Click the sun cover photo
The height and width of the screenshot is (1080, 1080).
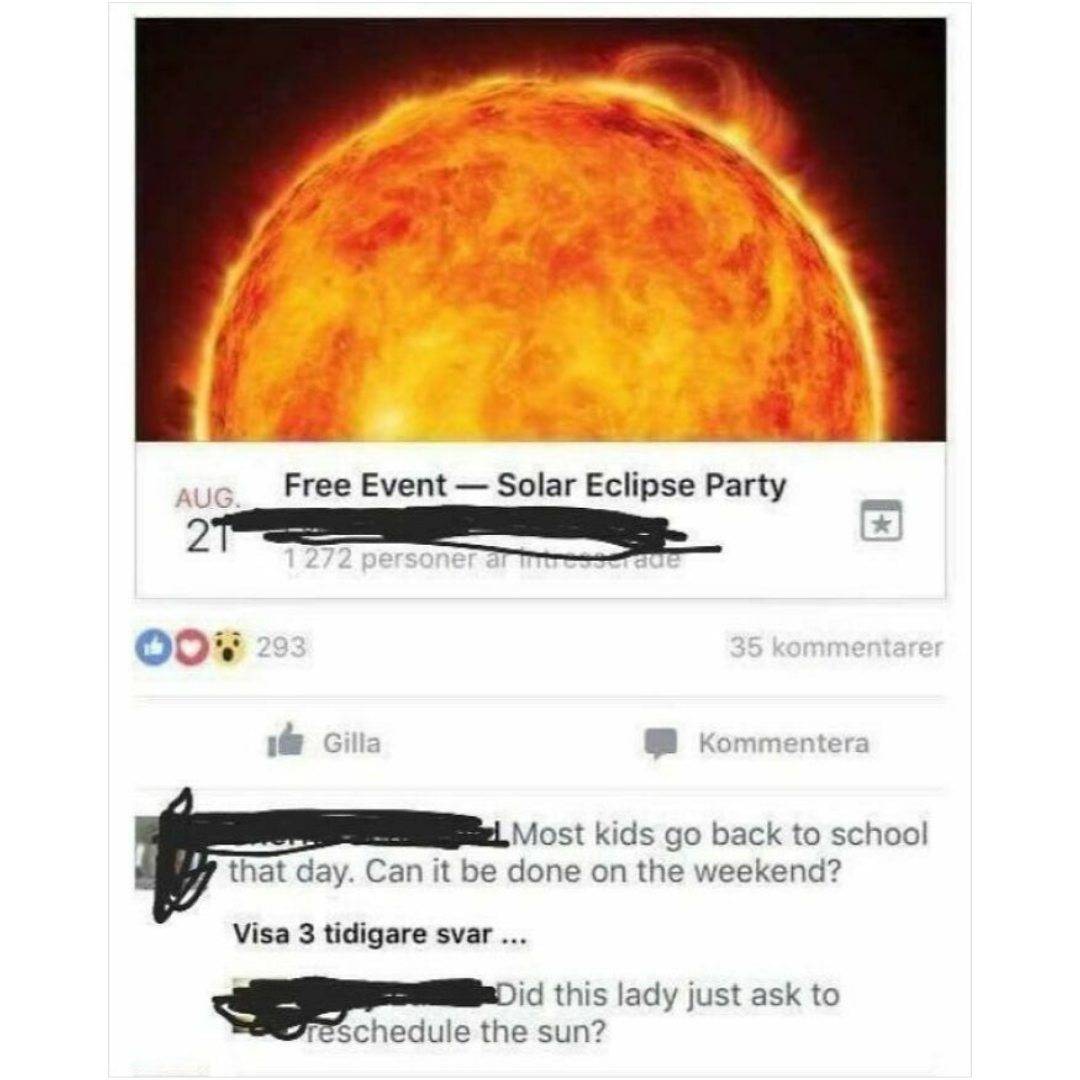(541, 230)
